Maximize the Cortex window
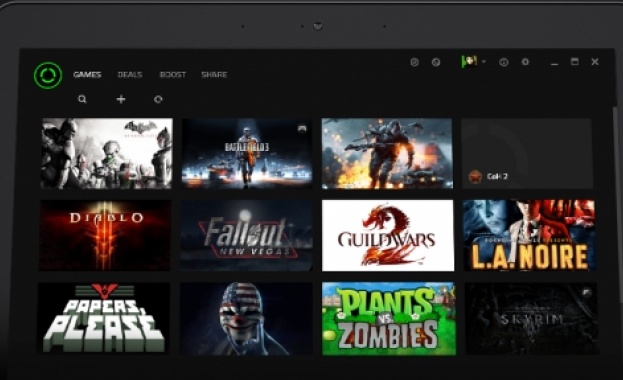 click(575, 62)
